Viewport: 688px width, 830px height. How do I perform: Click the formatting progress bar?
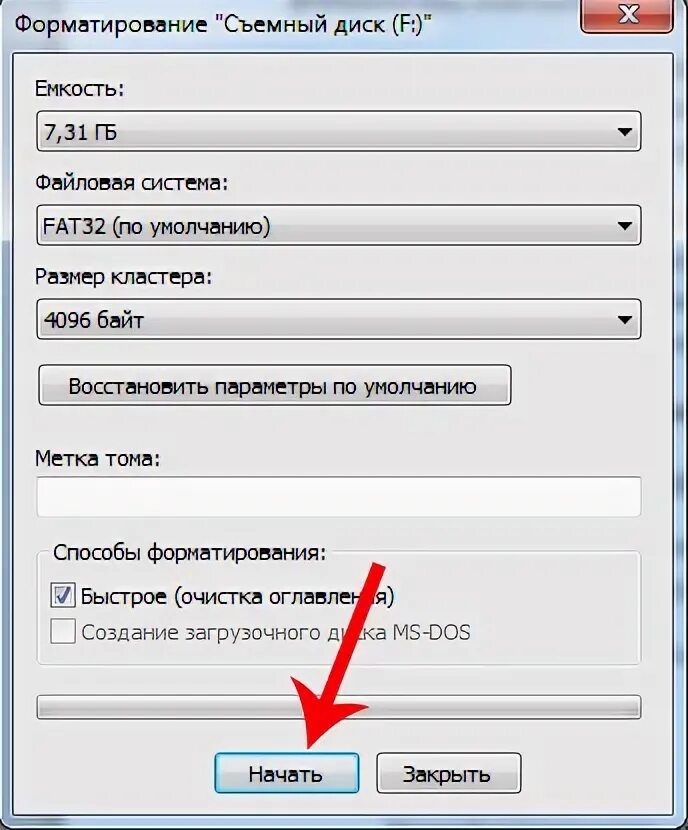(x=339, y=707)
